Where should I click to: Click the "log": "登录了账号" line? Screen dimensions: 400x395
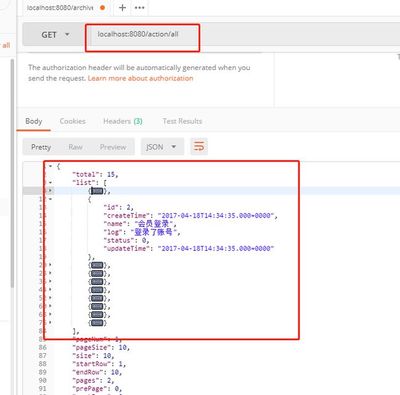pyautogui.click(x=142, y=232)
